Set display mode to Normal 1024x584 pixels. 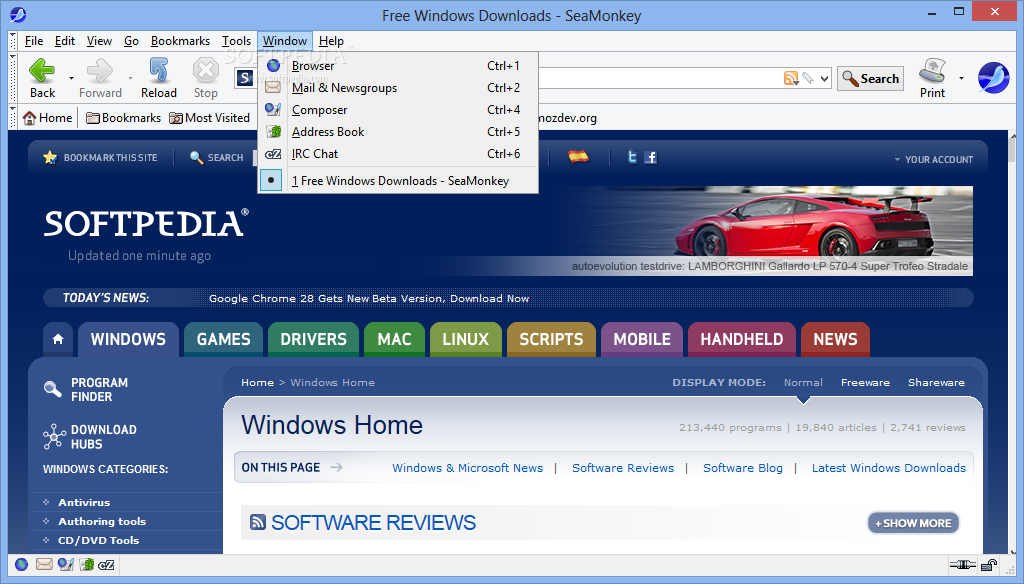click(803, 383)
